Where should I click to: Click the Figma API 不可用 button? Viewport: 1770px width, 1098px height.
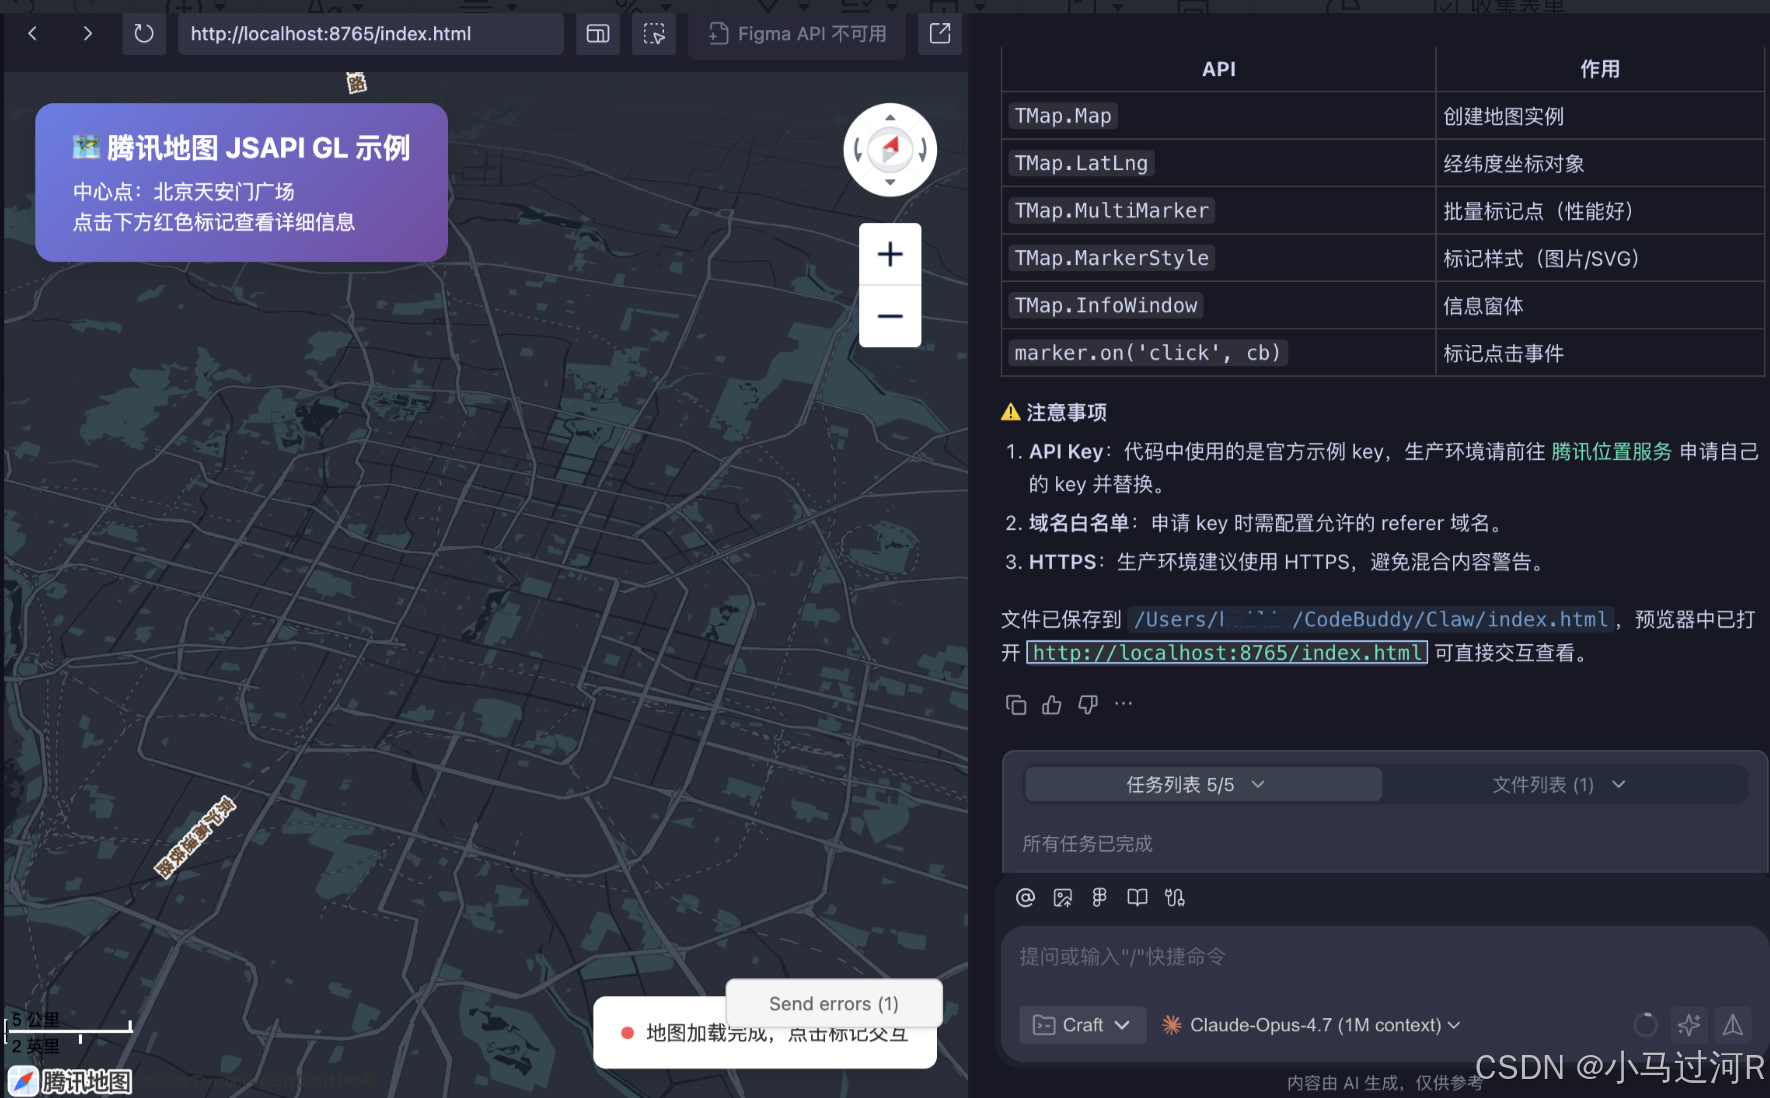[x=798, y=34]
